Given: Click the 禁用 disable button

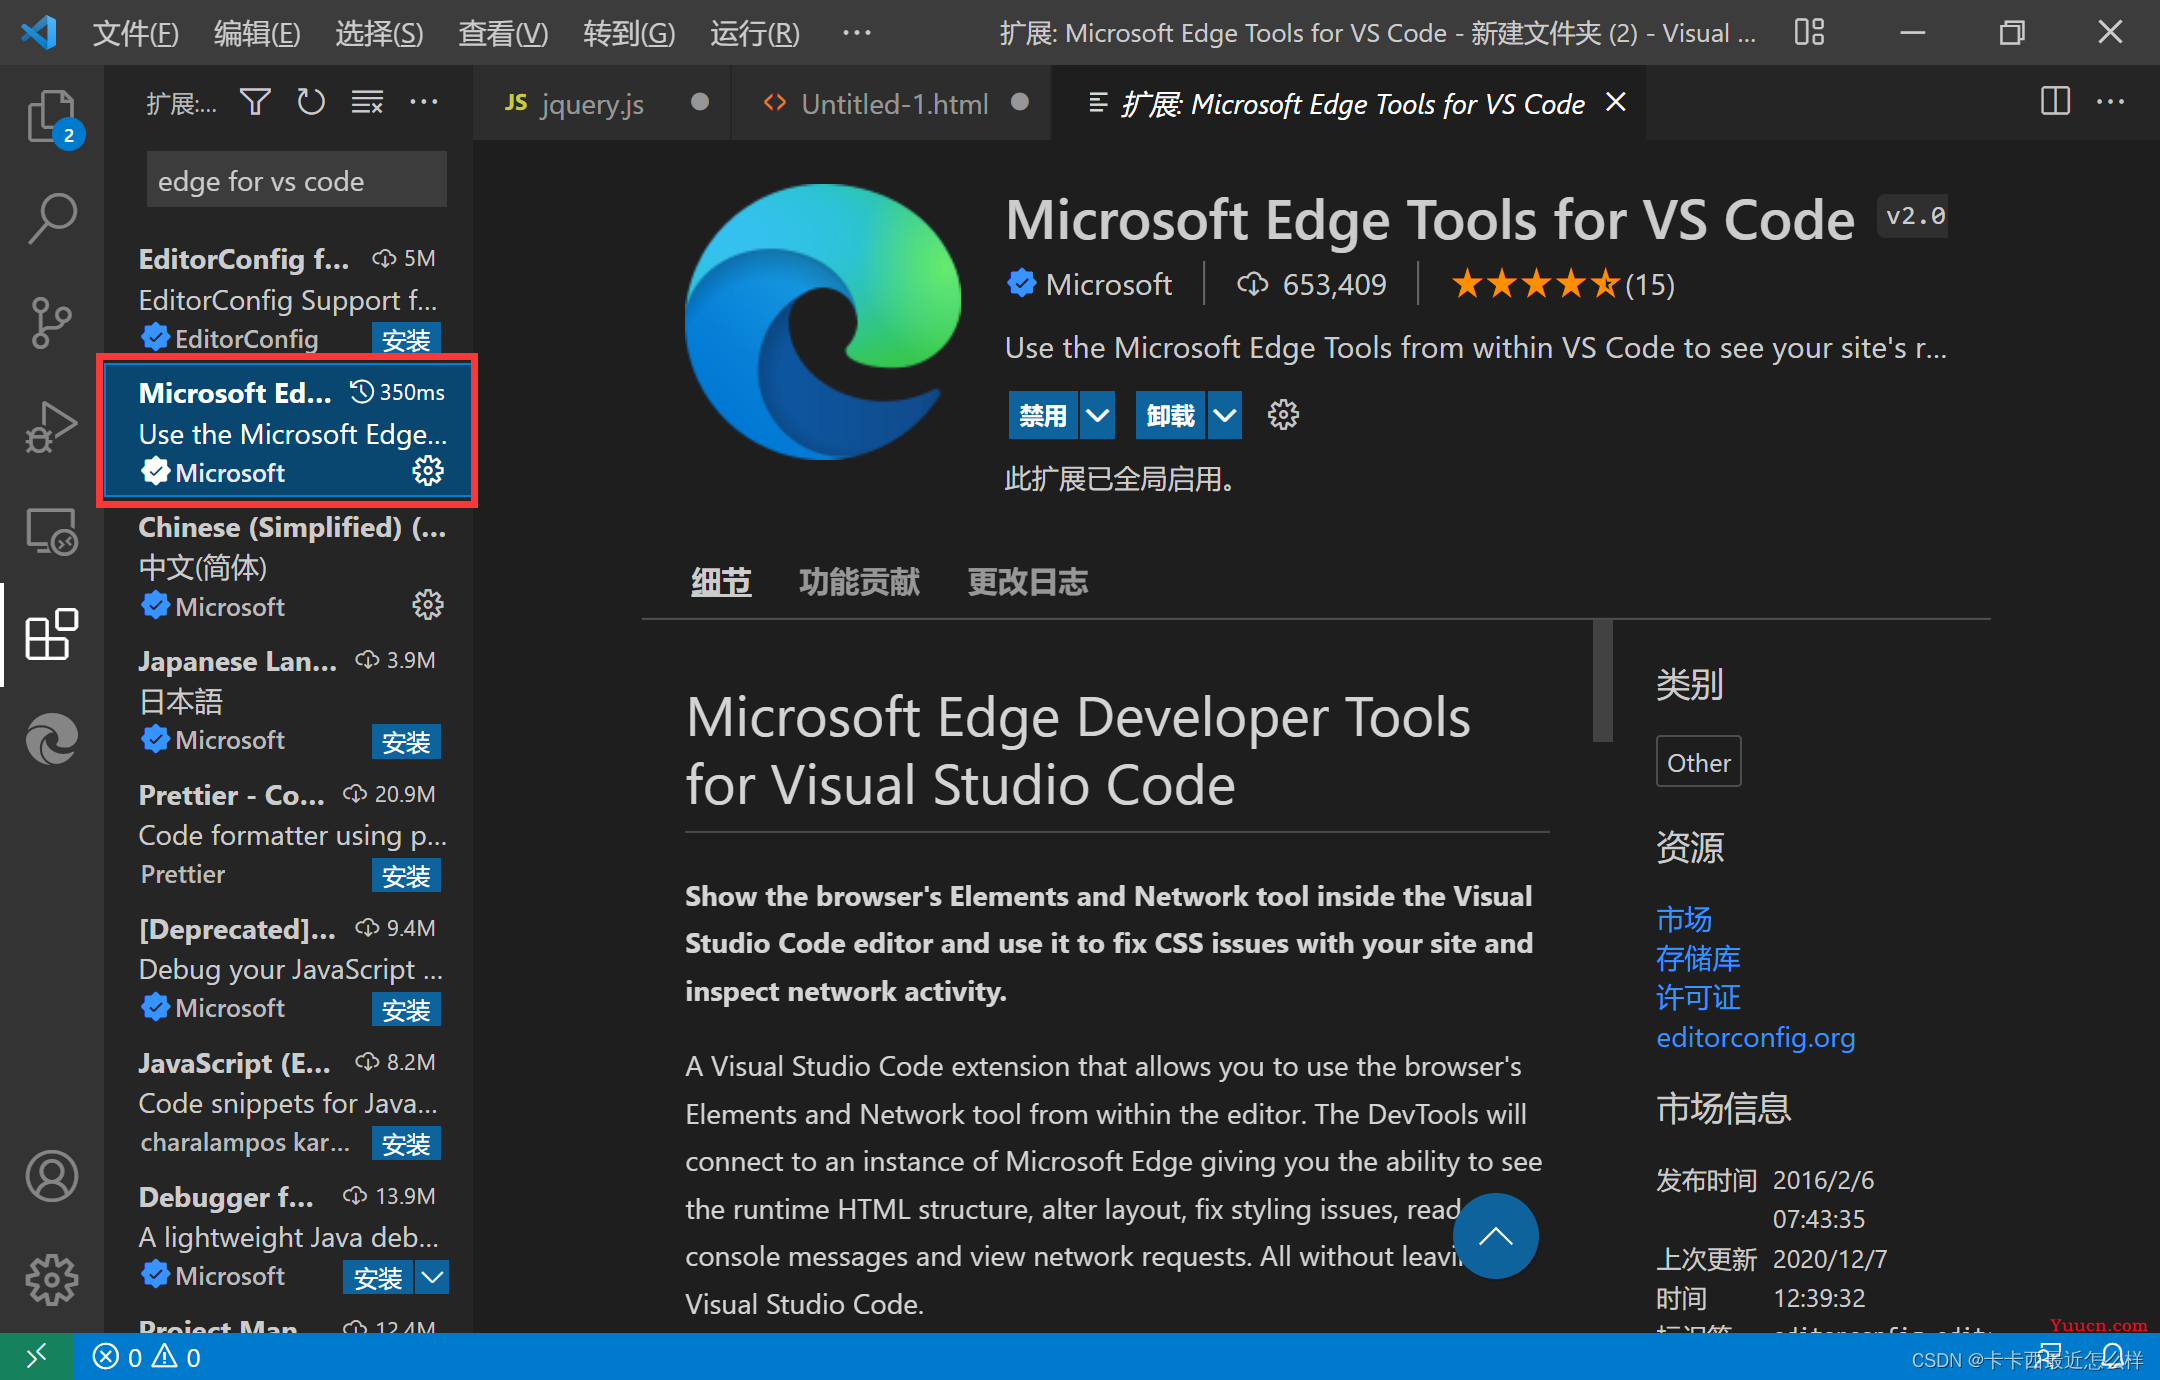Looking at the screenshot, I should tap(1043, 415).
